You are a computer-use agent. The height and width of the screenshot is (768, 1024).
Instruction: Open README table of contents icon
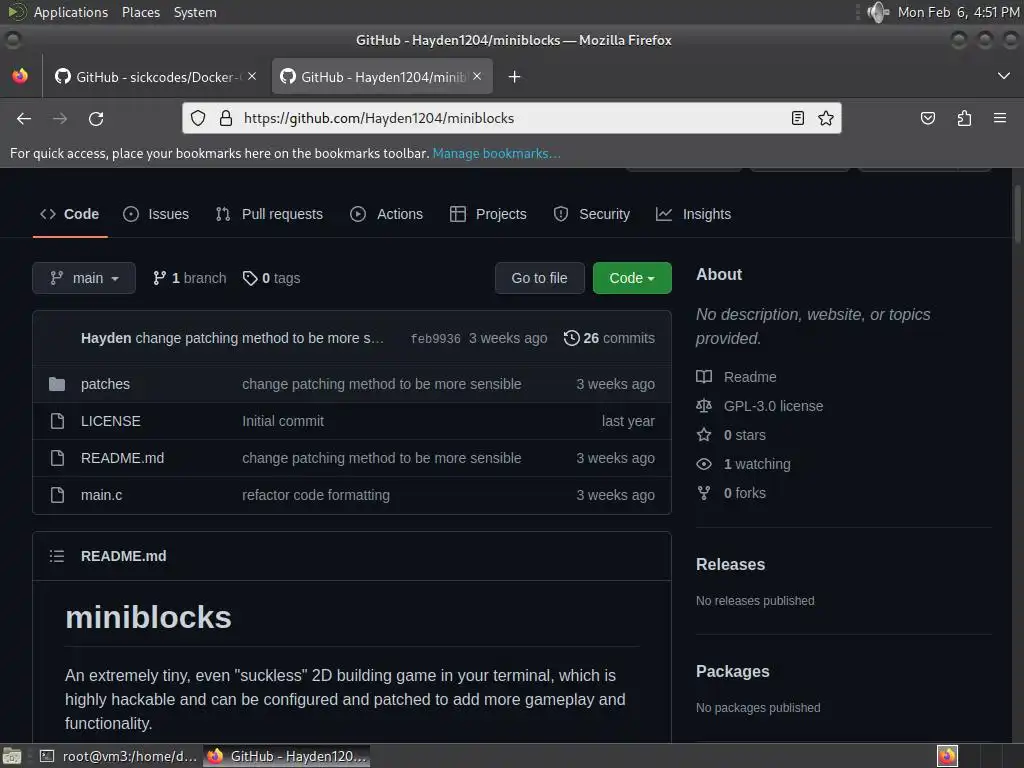tap(57, 556)
